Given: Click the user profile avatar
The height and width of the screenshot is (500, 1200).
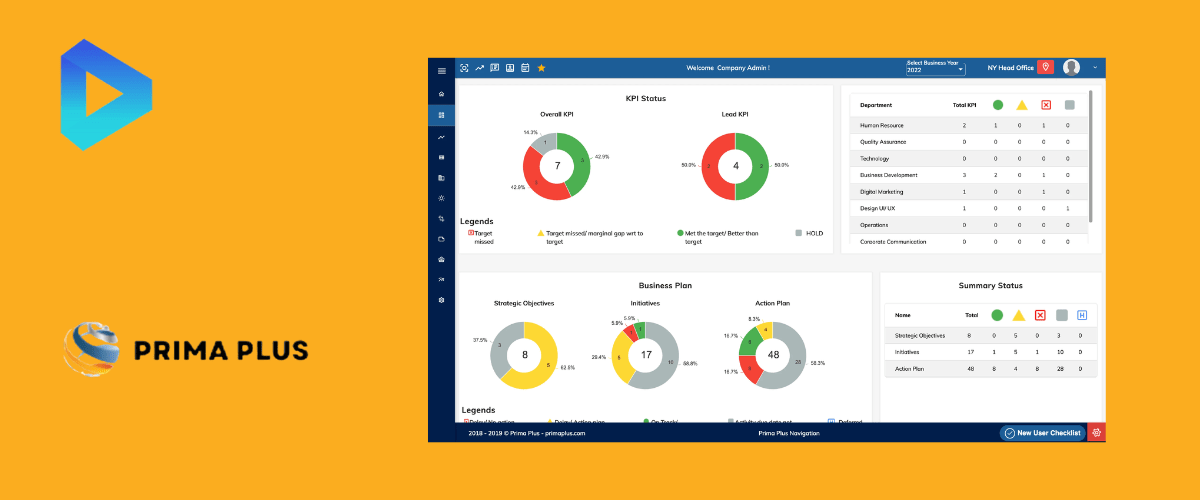Looking at the screenshot, I should pyautogui.click(x=1072, y=67).
